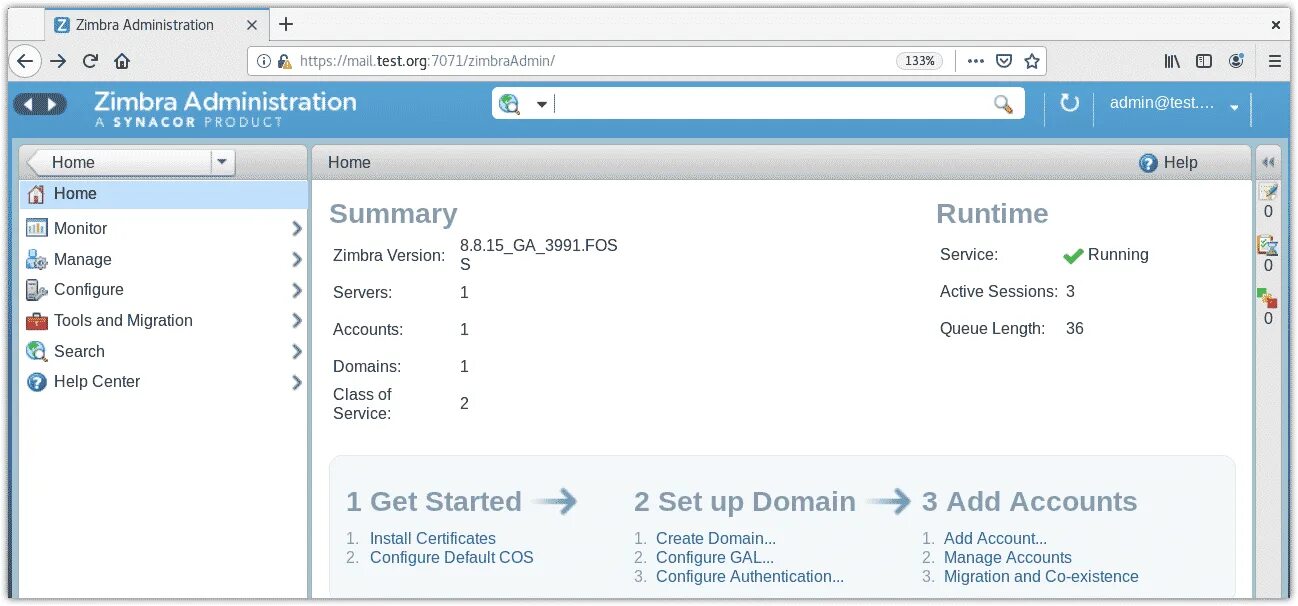
Task: Click the site security padlock icon
Action: pos(284,61)
